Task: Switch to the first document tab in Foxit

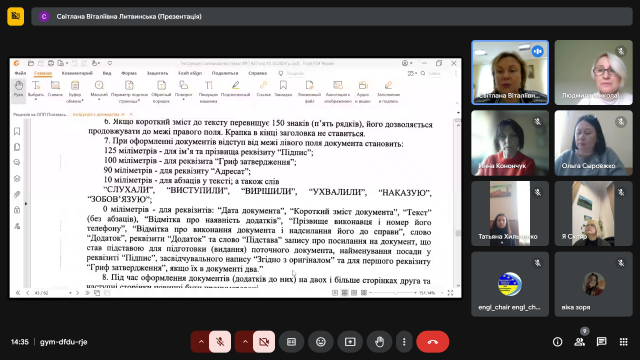Action: pyautogui.click(x=40, y=115)
